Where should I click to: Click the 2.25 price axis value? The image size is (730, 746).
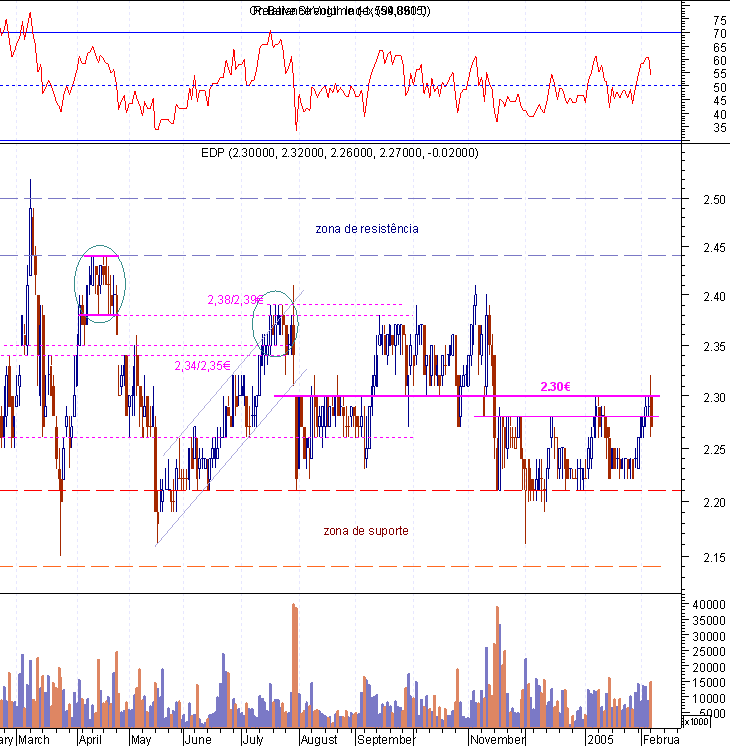tap(714, 450)
